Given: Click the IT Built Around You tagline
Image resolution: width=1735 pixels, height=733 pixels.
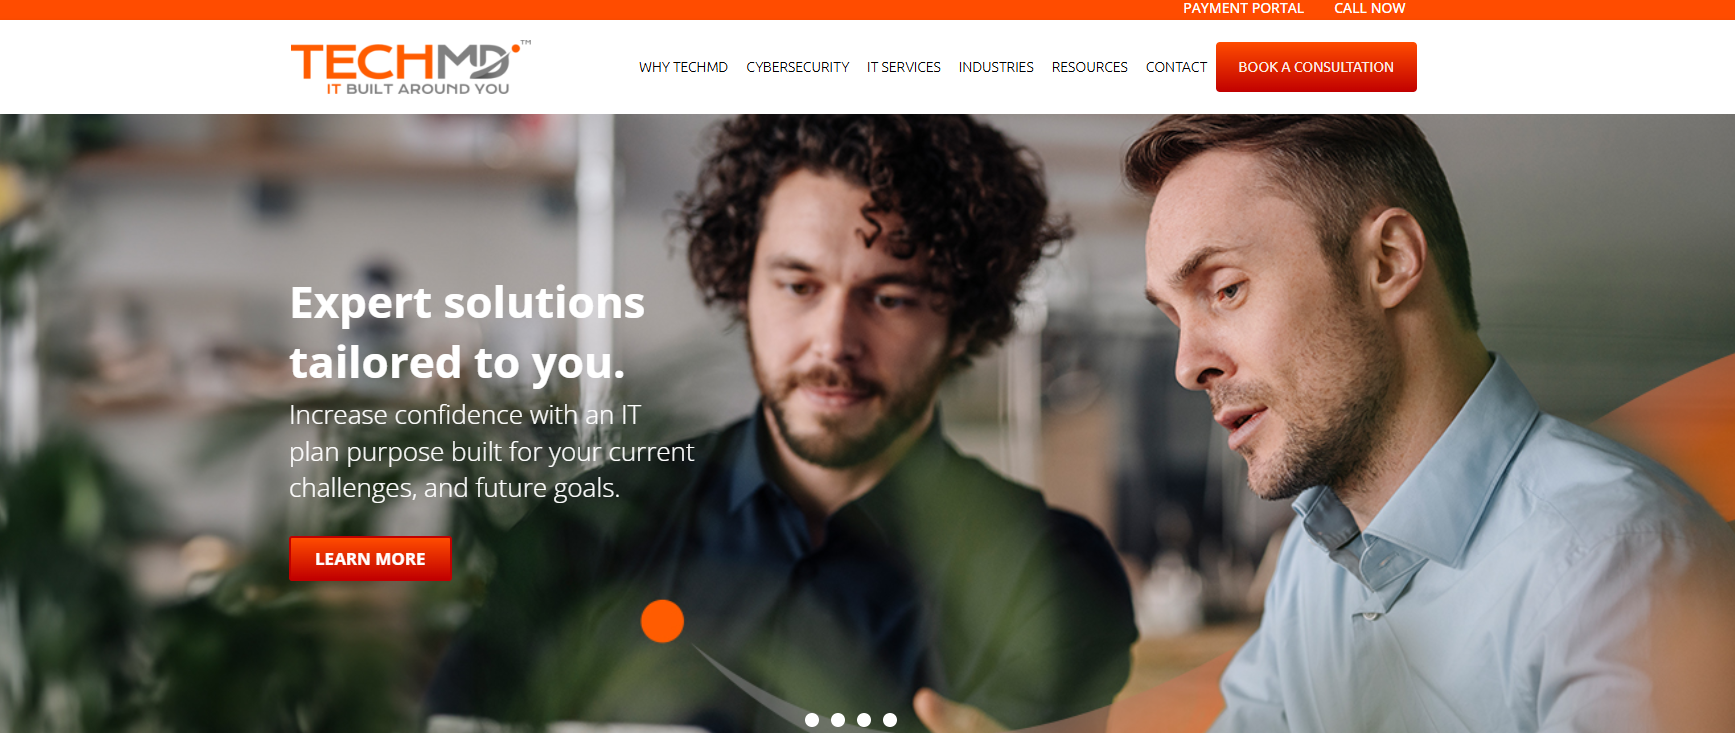Looking at the screenshot, I should click(417, 88).
